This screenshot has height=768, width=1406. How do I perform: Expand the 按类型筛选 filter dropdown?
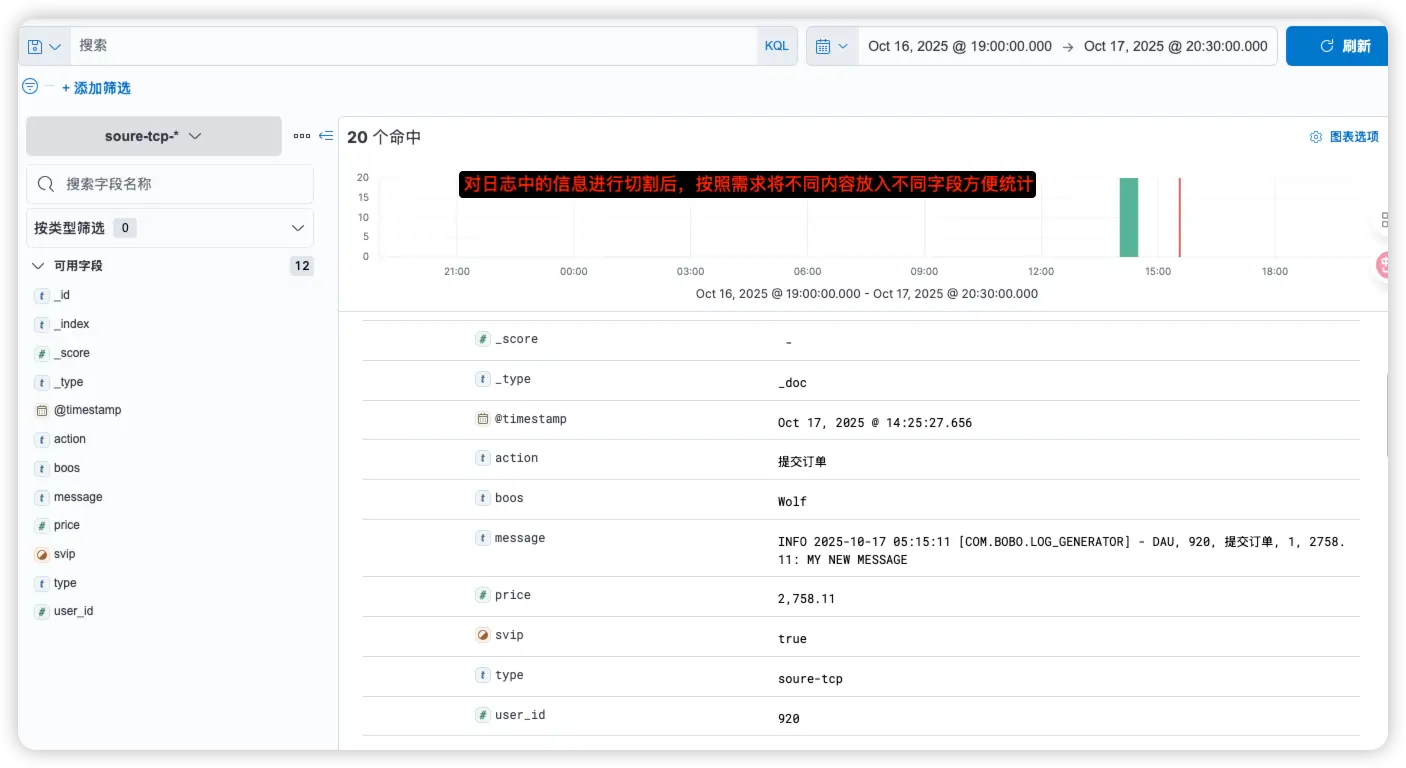(x=170, y=228)
